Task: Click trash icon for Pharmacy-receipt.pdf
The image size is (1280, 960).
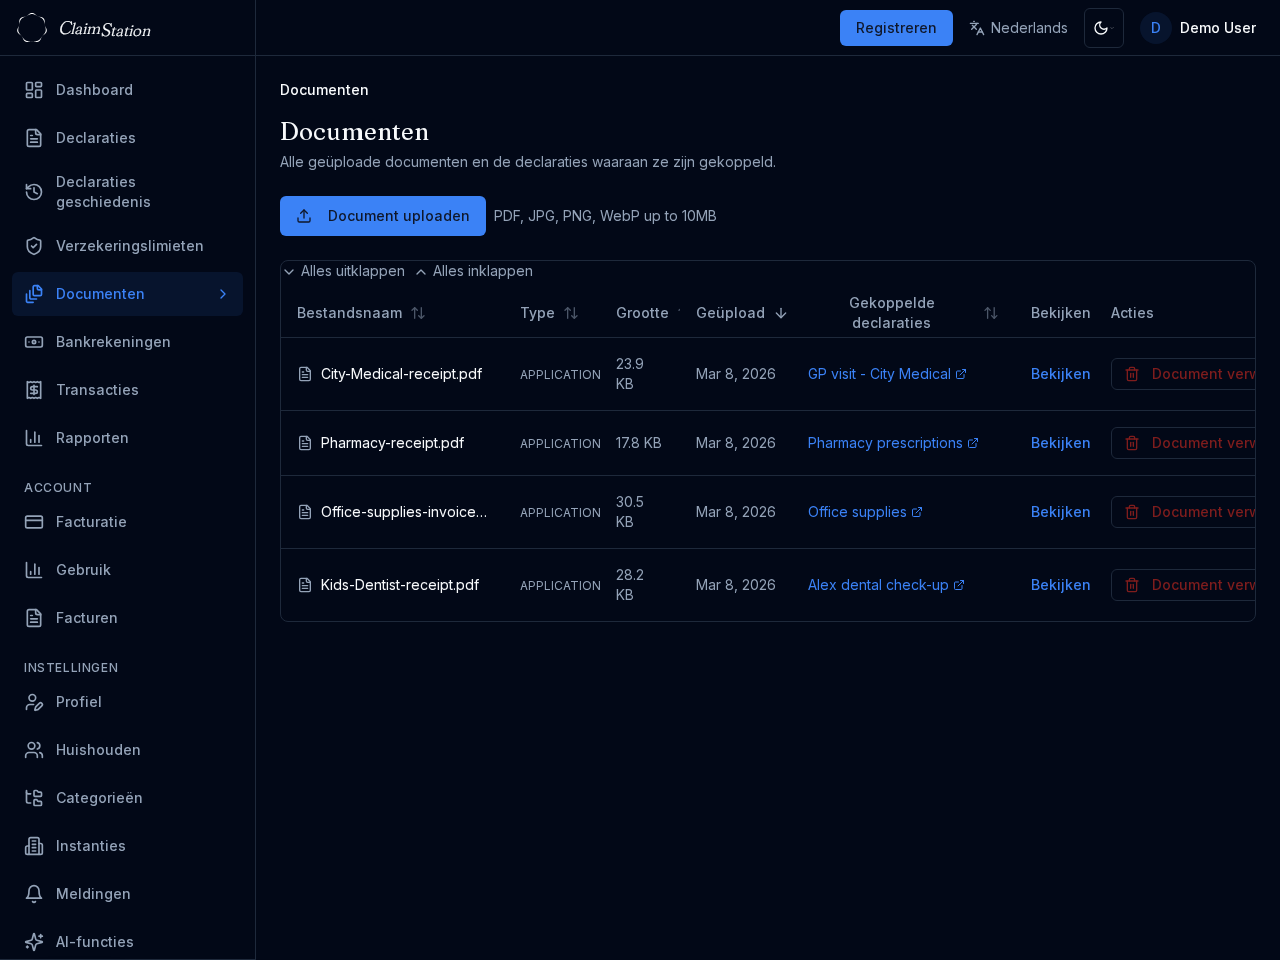Action: tap(1132, 443)
